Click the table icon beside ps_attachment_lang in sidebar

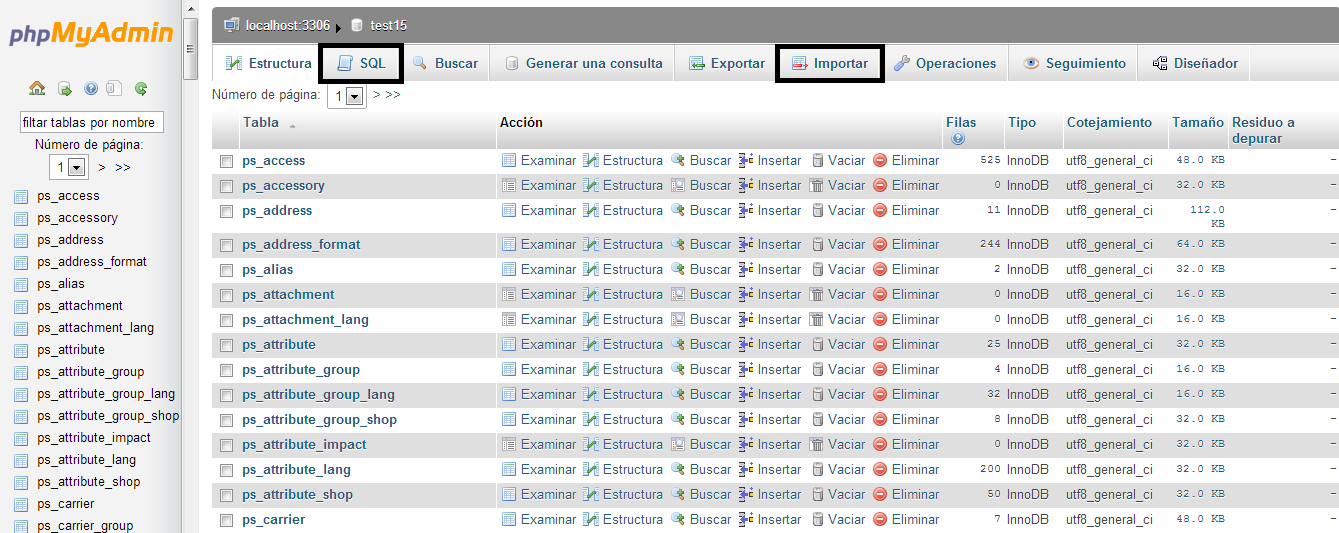(x=21, y=328)
